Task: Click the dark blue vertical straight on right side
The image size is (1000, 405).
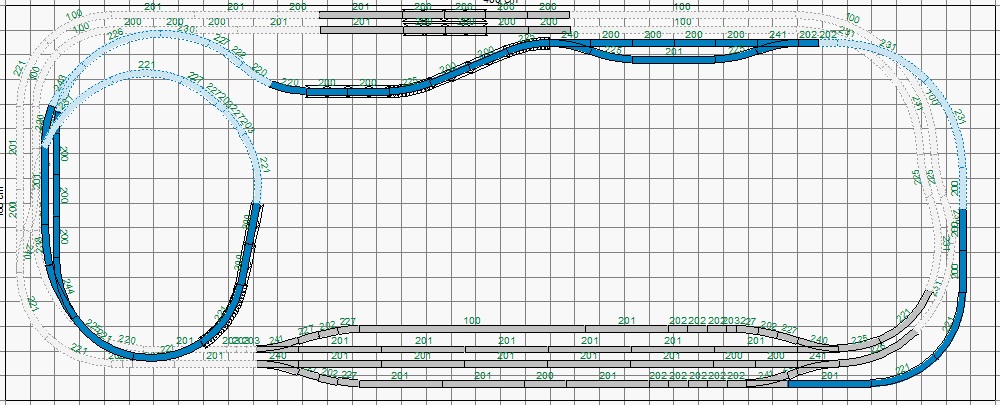Action: coord(964,245)
